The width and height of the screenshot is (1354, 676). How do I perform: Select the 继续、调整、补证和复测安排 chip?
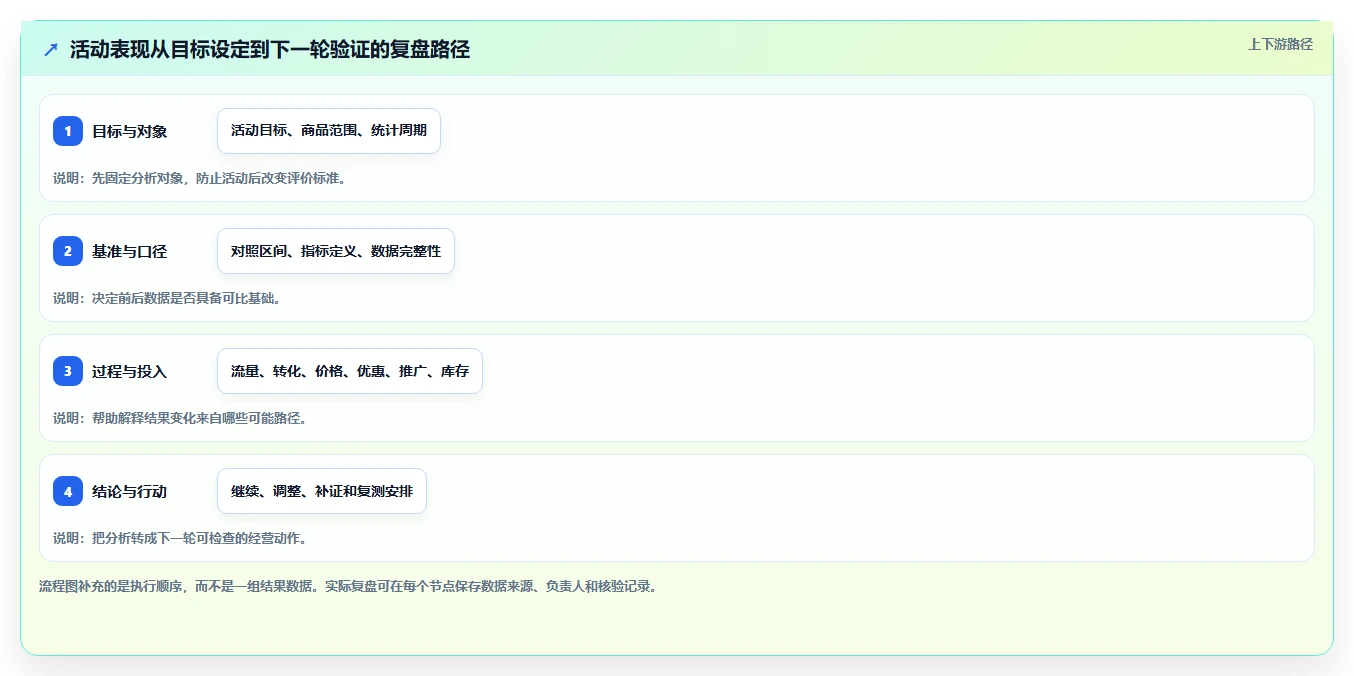click(322, 491)
